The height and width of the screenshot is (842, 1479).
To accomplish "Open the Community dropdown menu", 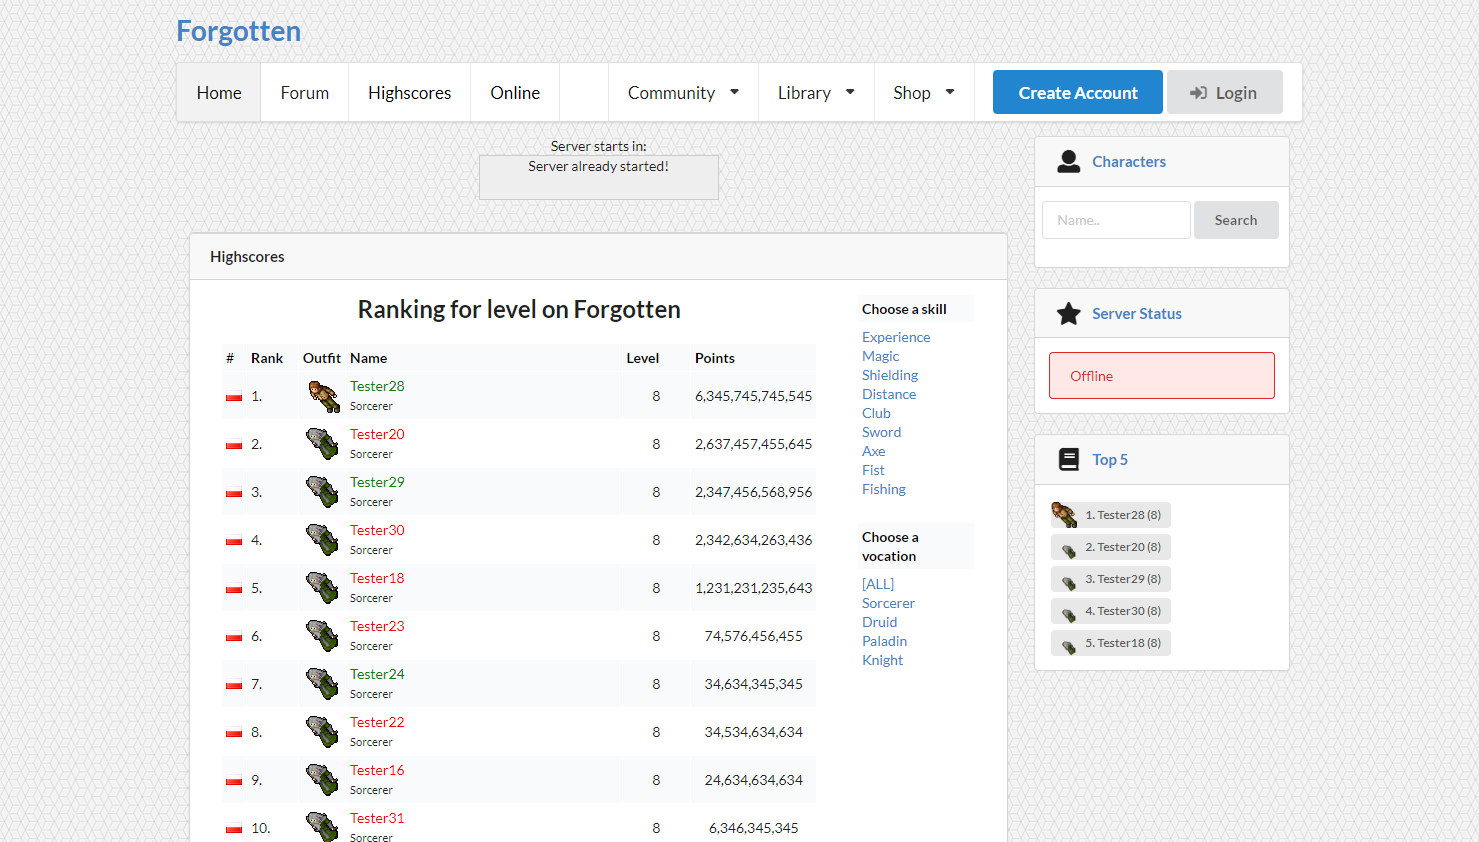I will point(682,92).
